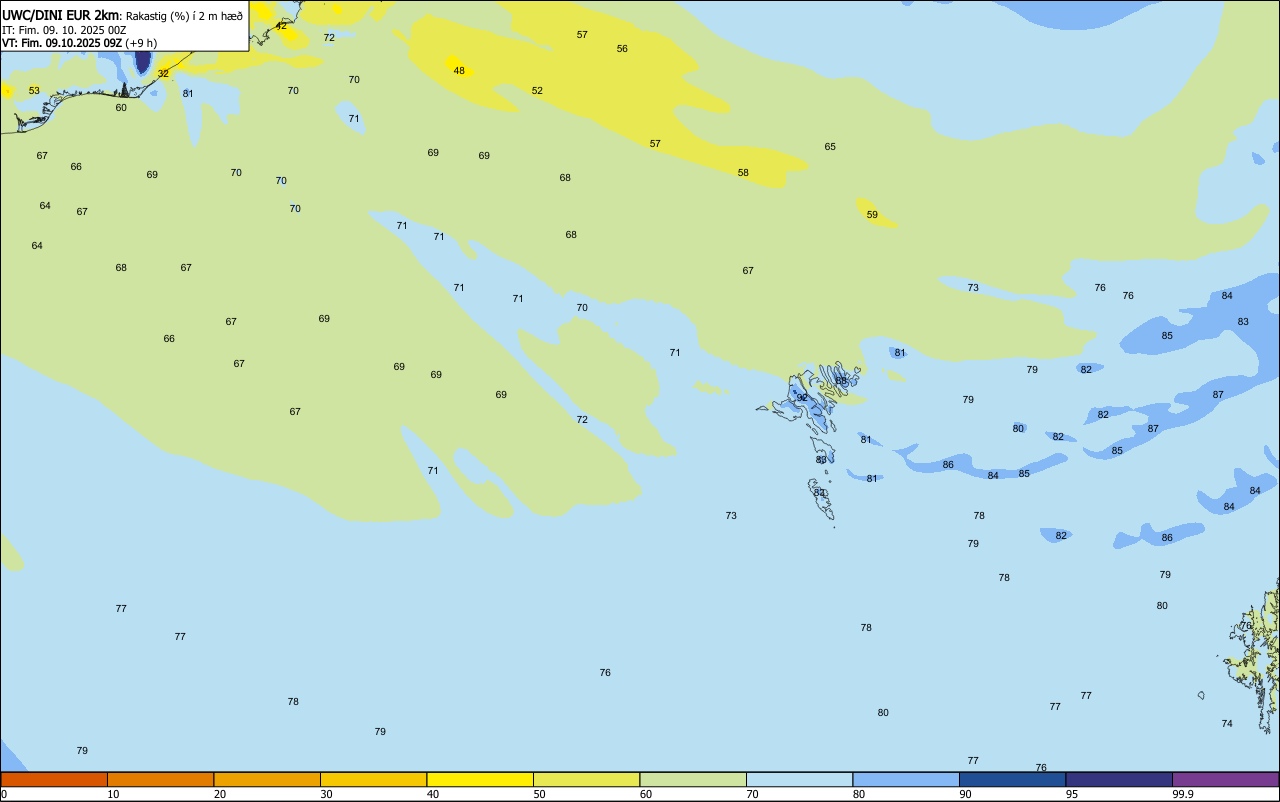
Task: Click the legend tick label '90'
Action: 965,794
